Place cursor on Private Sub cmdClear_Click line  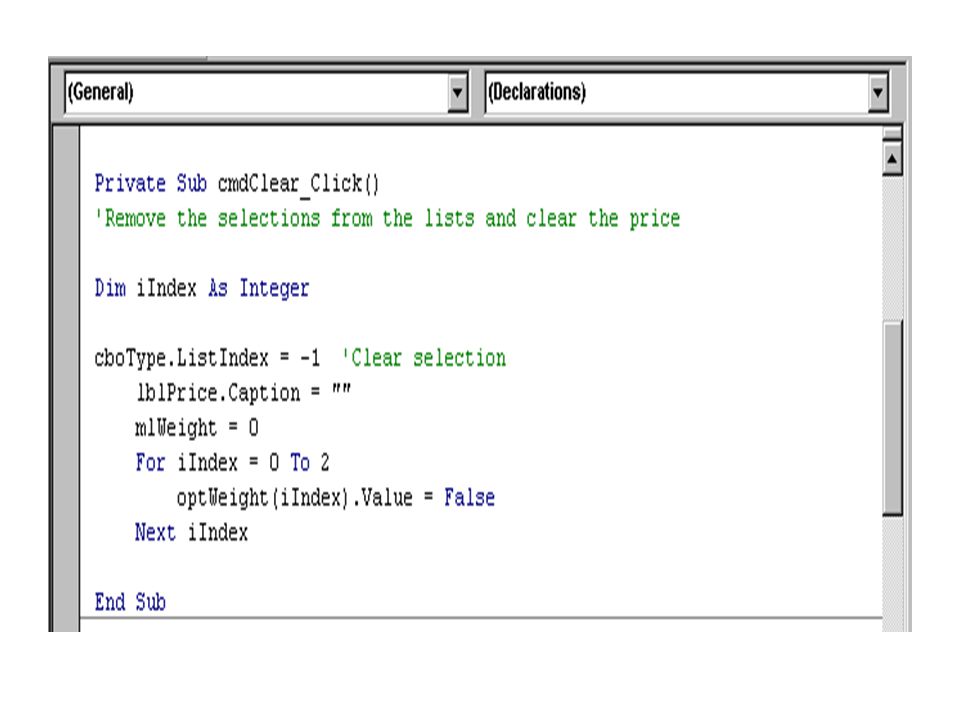pos(237,184)
